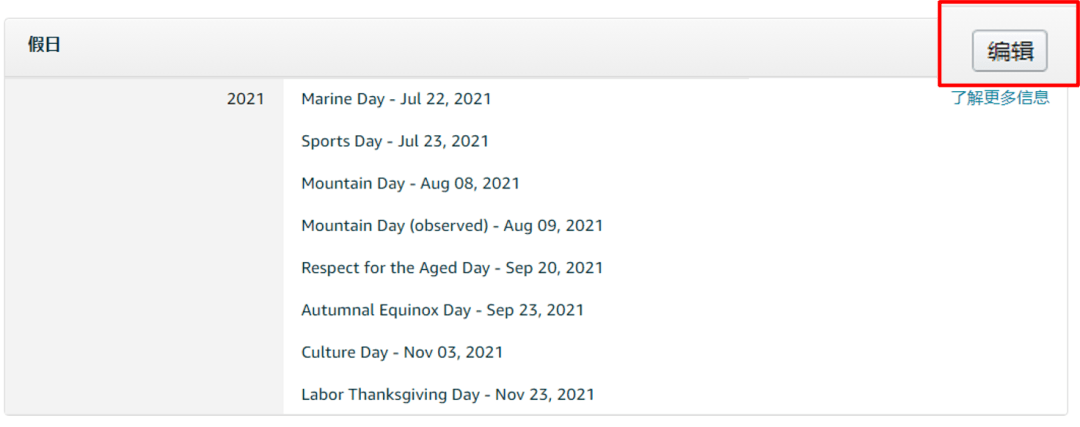The width and height of the screenshot is (1080, 427).
Task: Select the Marine Day holiday entry
Action: [396, 99]
